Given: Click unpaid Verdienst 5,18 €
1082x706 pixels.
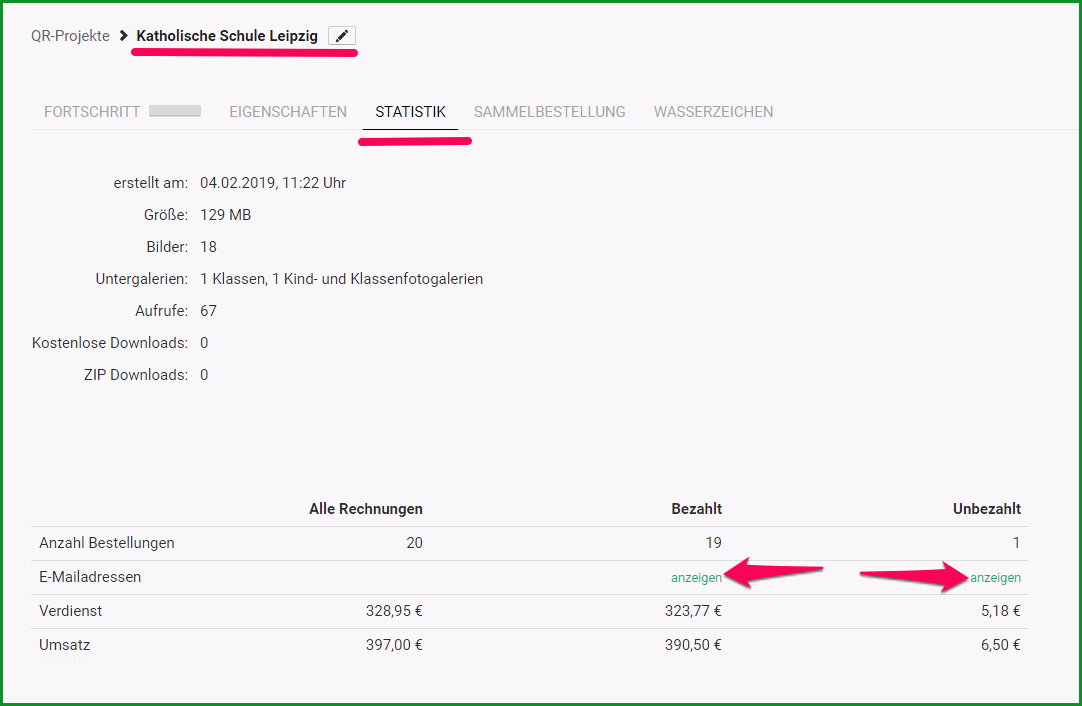Looking at the screenshot, I should pos(1001,611).
